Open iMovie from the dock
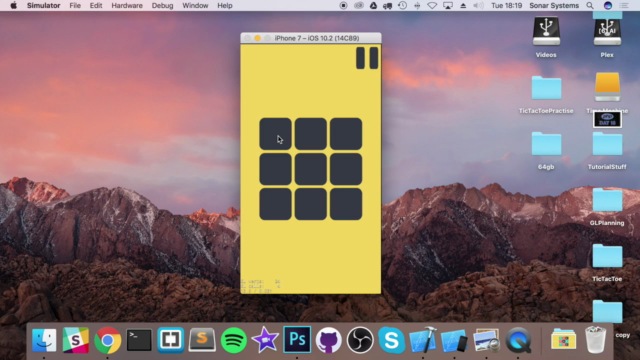The image size is (640, 360). [x=265, y=340]
